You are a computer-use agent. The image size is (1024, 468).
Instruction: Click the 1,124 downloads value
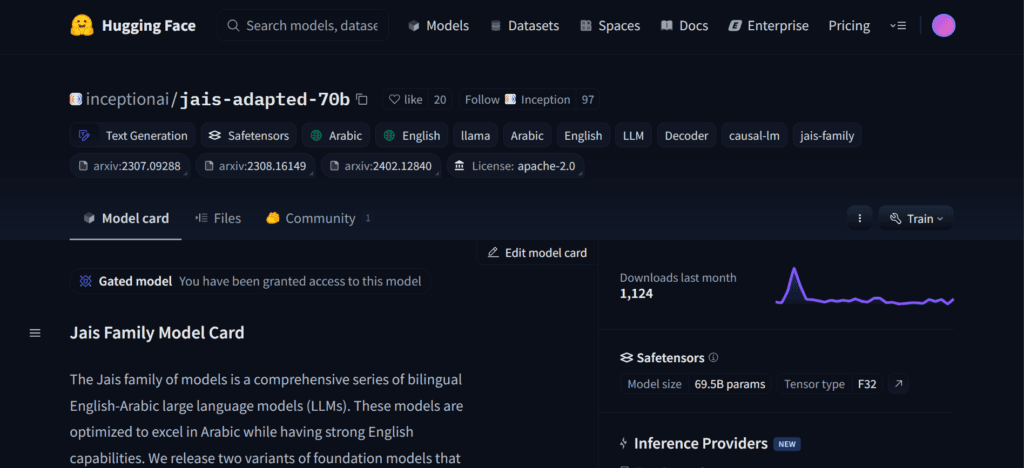pyautogui.click(x=636, y=294)
